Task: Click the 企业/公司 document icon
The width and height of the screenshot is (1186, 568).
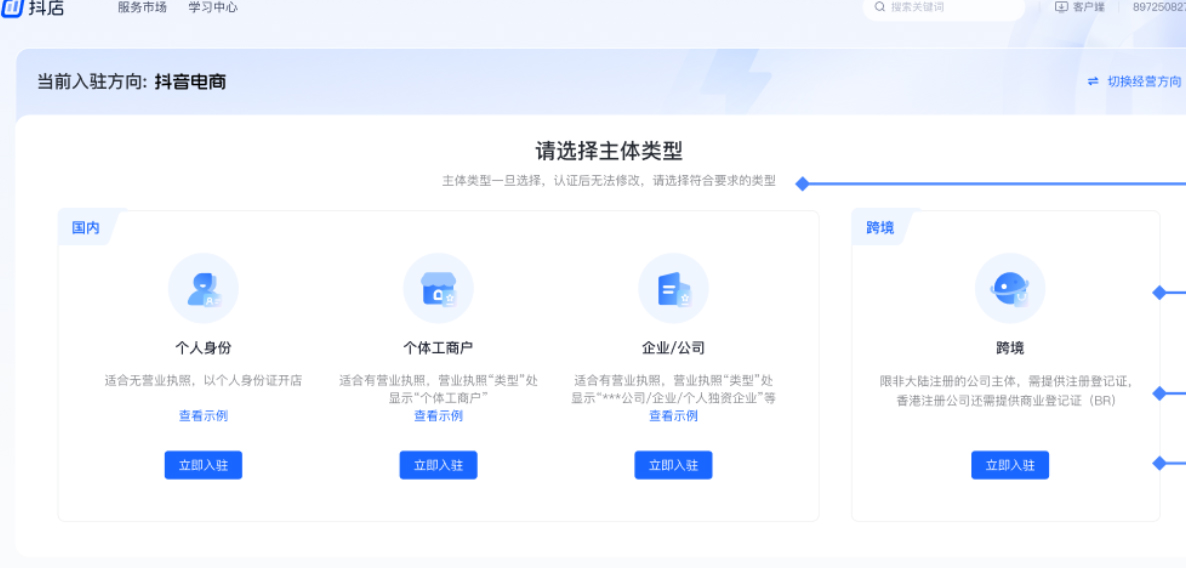Action: pos(673,288)
